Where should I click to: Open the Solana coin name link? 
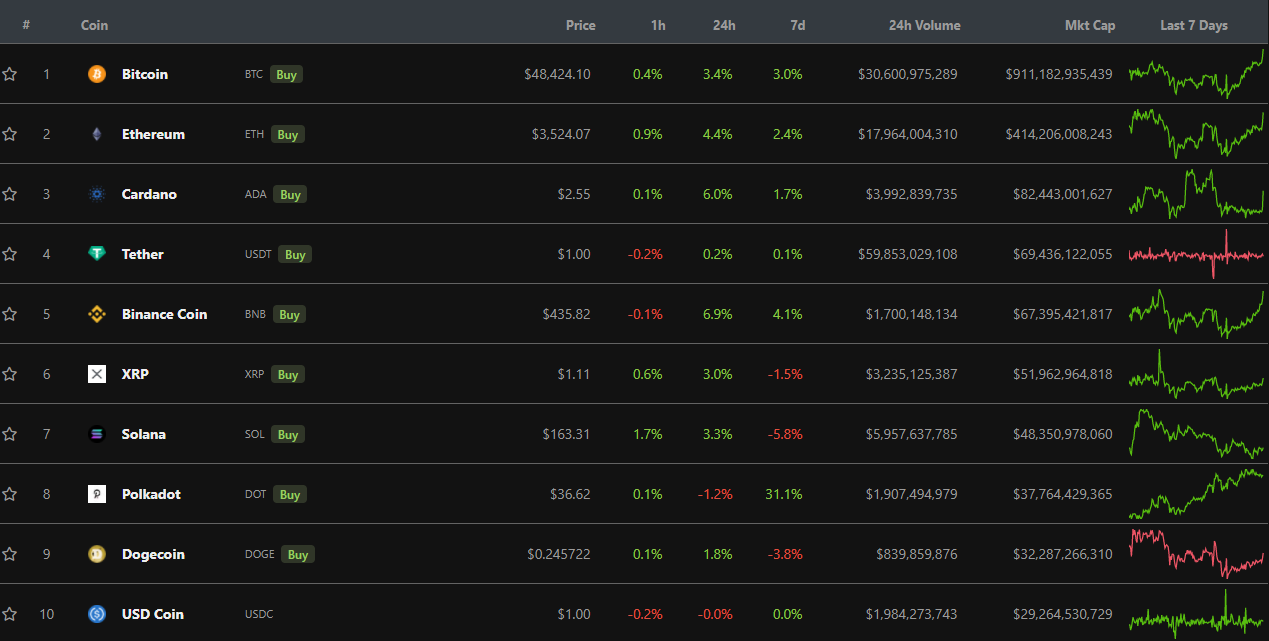[144, 434]
